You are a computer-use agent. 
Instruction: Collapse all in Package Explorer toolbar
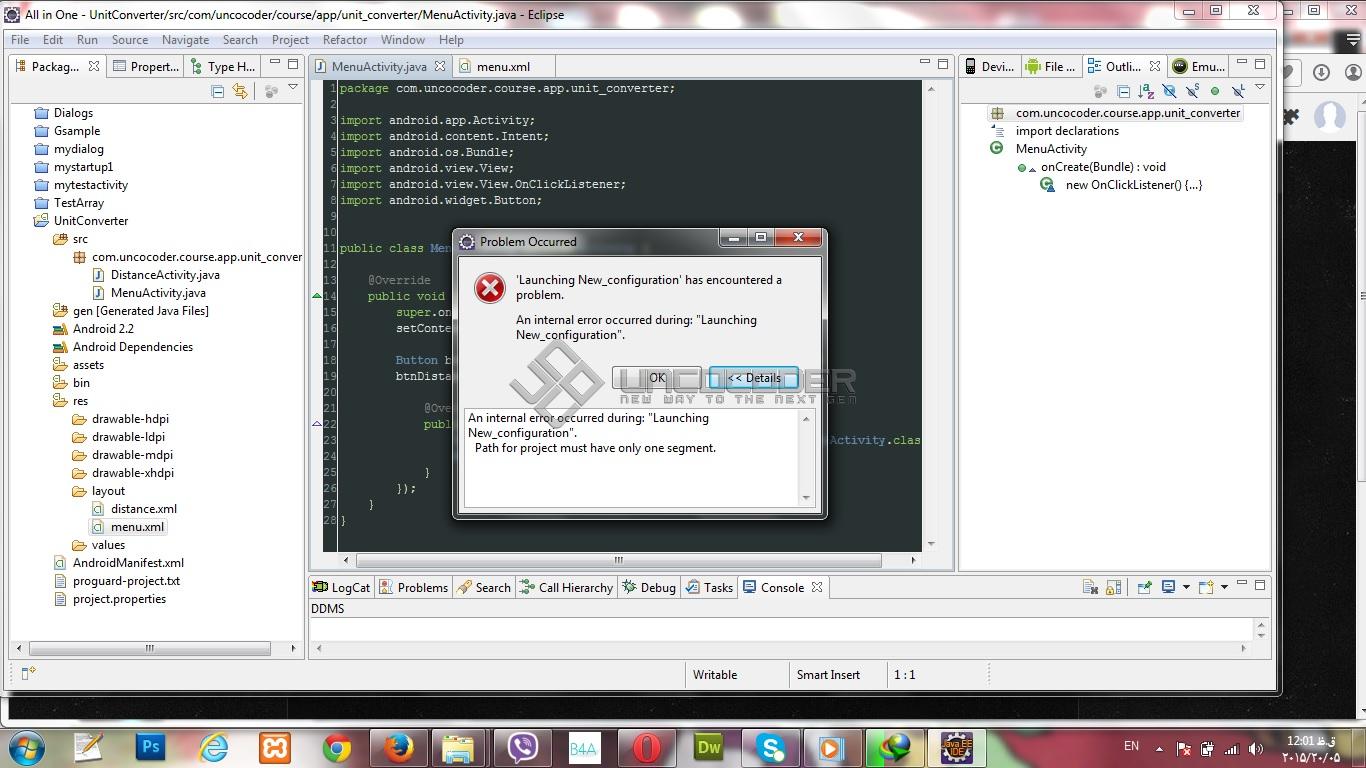click(217, 91)
